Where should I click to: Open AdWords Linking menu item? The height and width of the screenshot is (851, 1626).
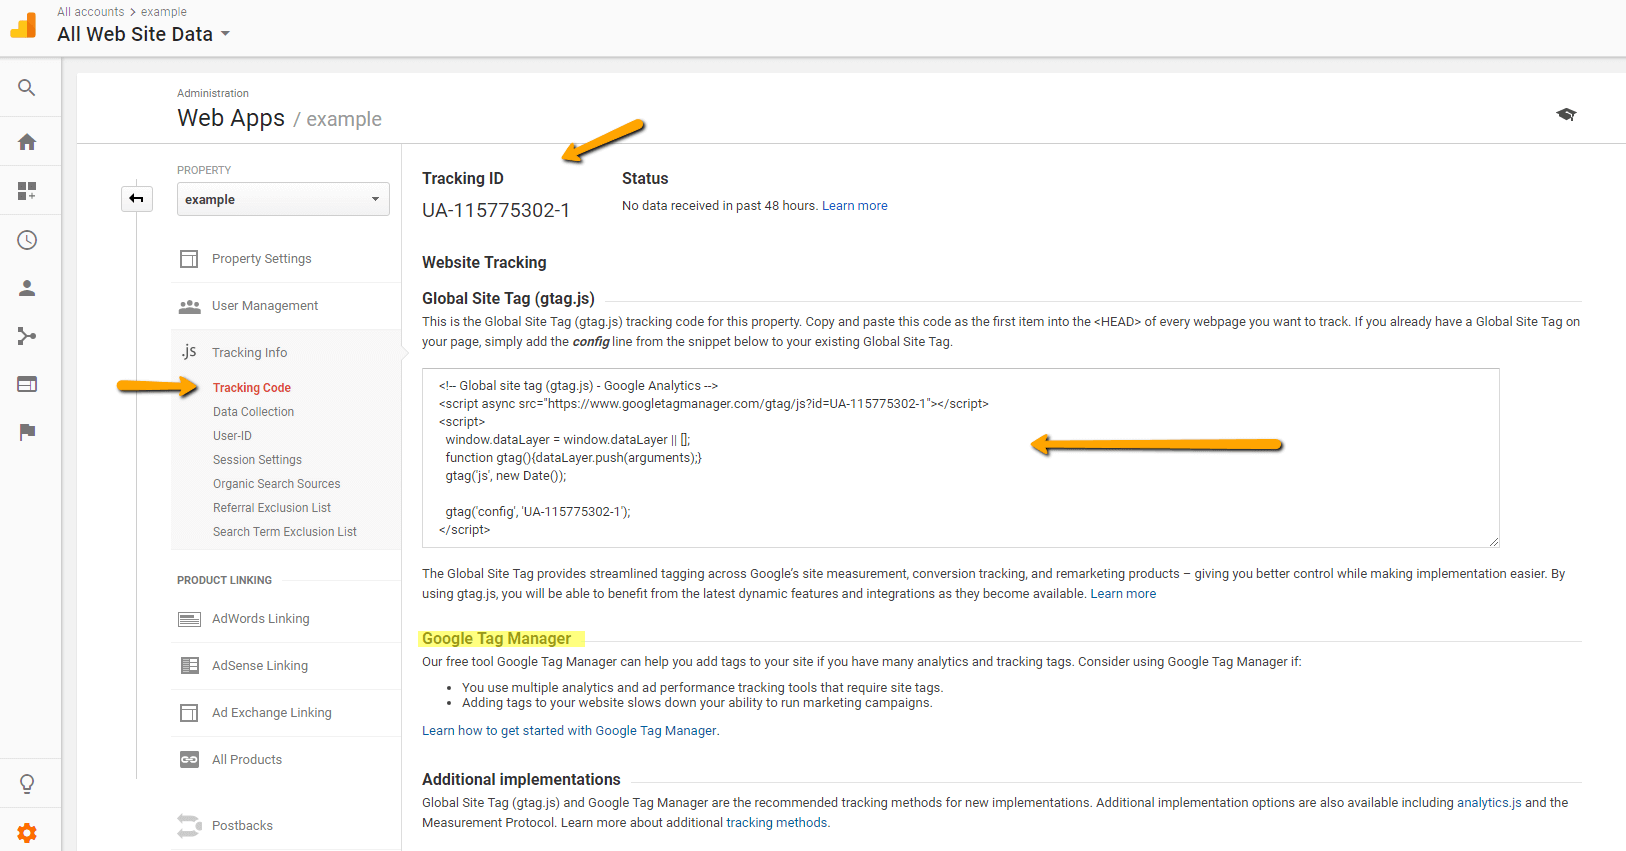click(261, 619)
